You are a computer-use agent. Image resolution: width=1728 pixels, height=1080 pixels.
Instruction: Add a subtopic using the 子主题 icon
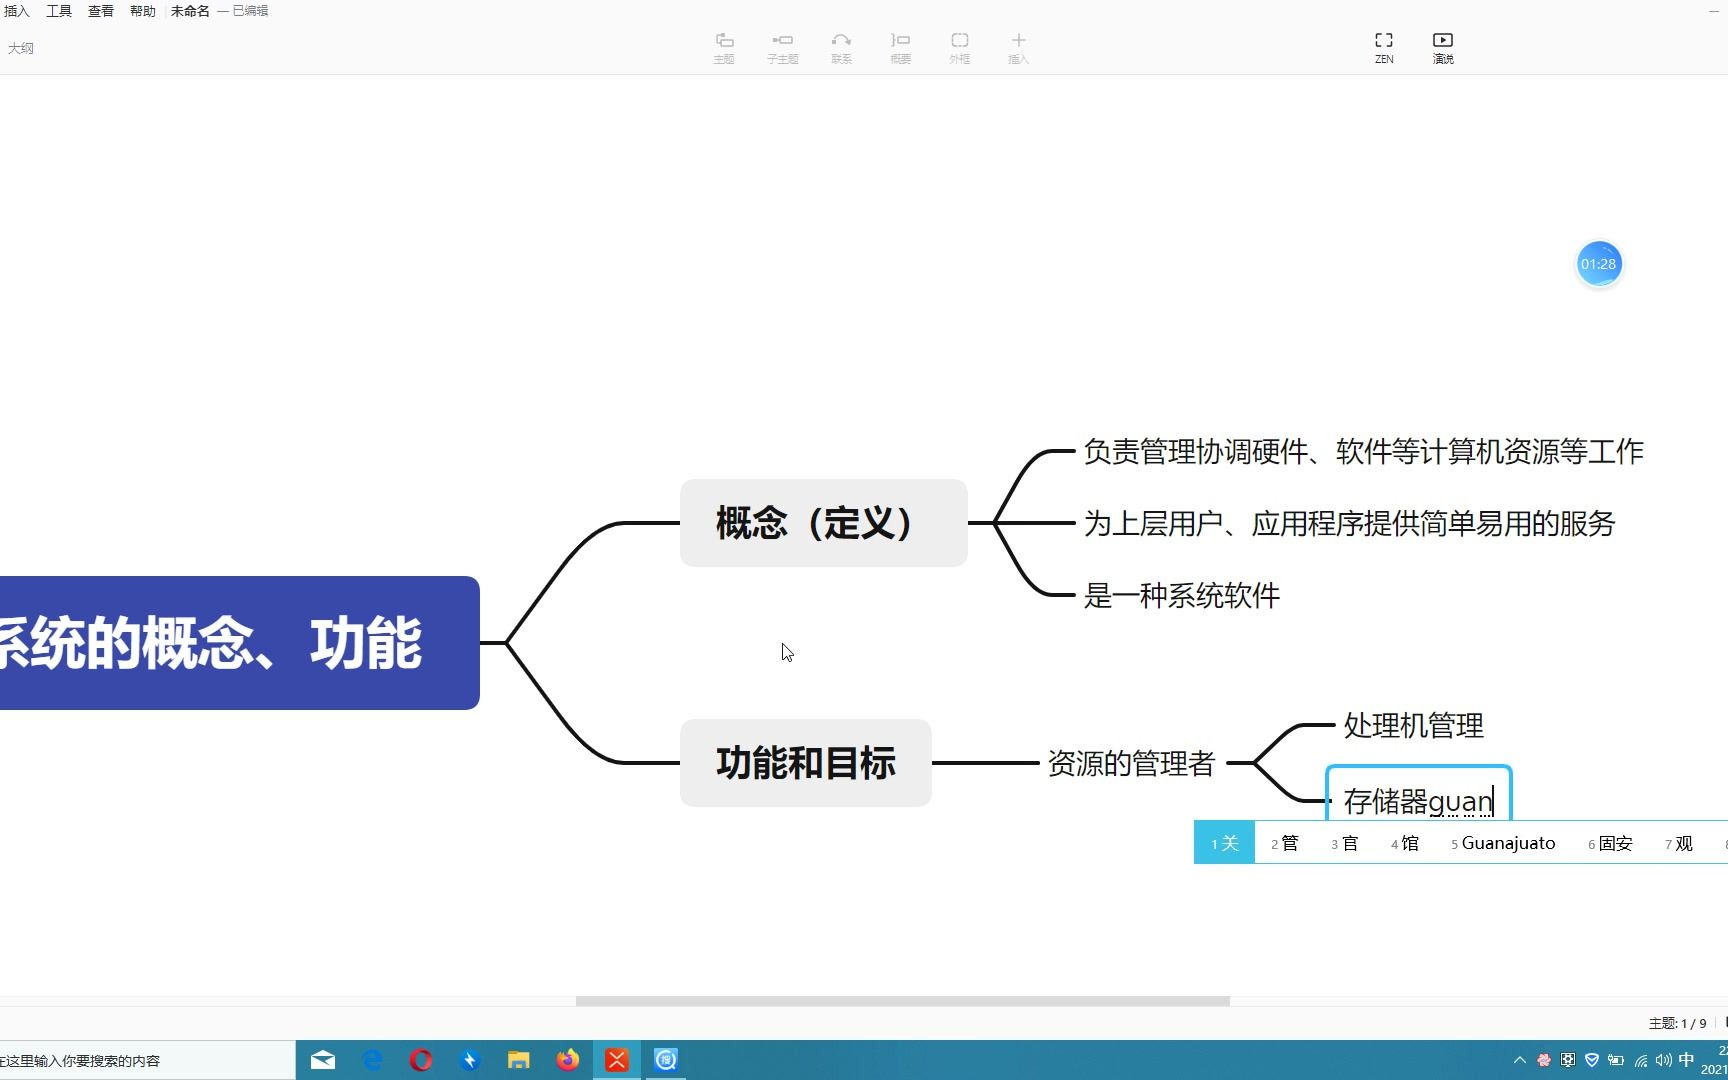(783, 47)
